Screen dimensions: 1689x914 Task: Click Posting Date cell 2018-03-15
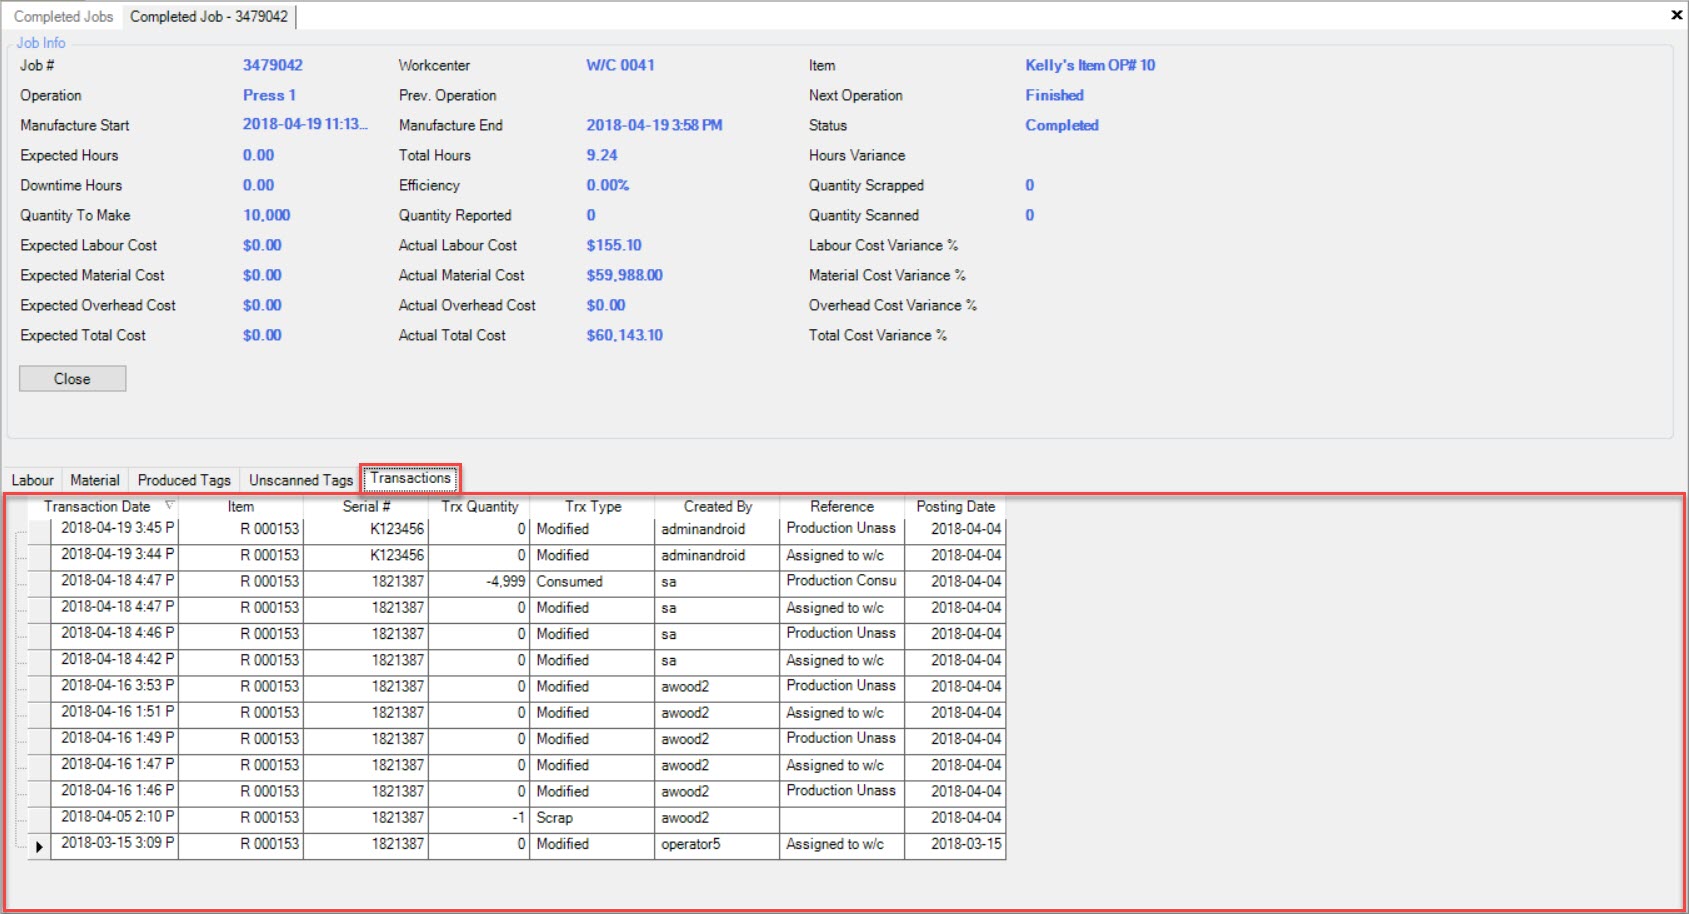coord(955,844)
